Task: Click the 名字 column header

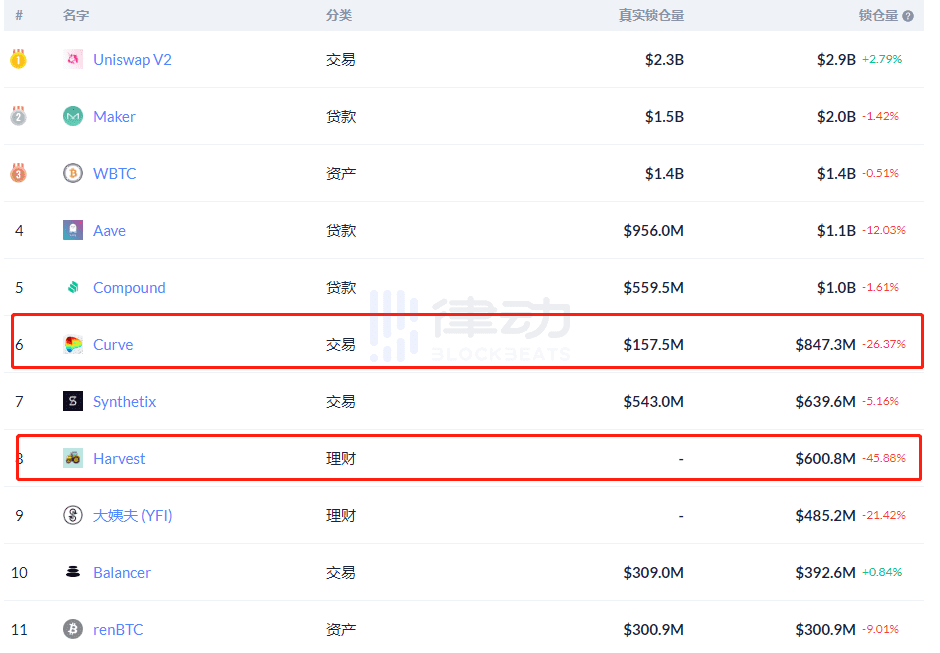Action: click(76, 16)
